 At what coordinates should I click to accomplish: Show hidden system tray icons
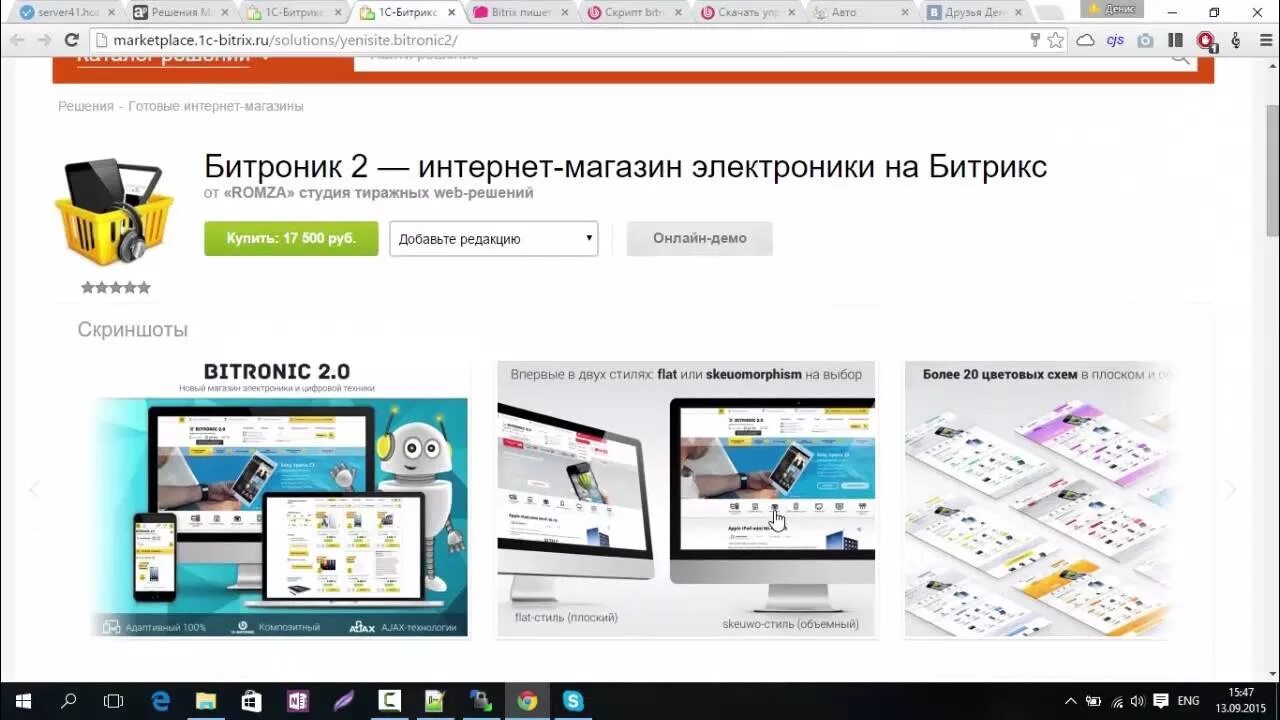tap(1071, 701)
